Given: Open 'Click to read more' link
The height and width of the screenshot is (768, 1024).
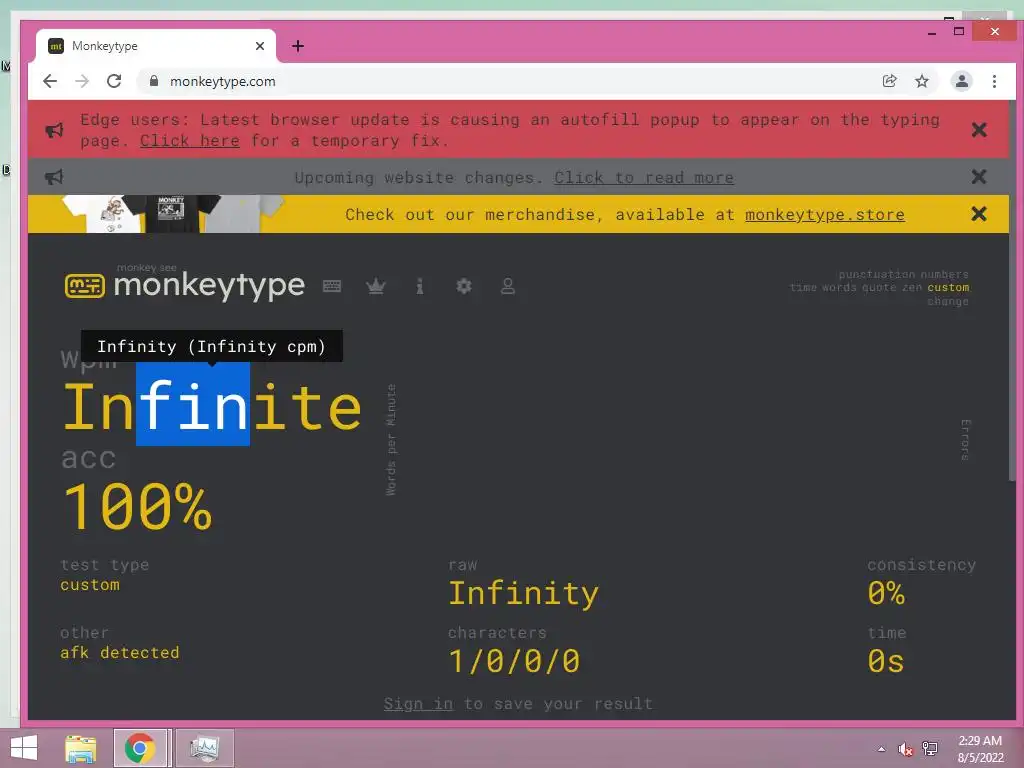Looking at the screenshot, I should pyautogui.click(x=644, y=178).
